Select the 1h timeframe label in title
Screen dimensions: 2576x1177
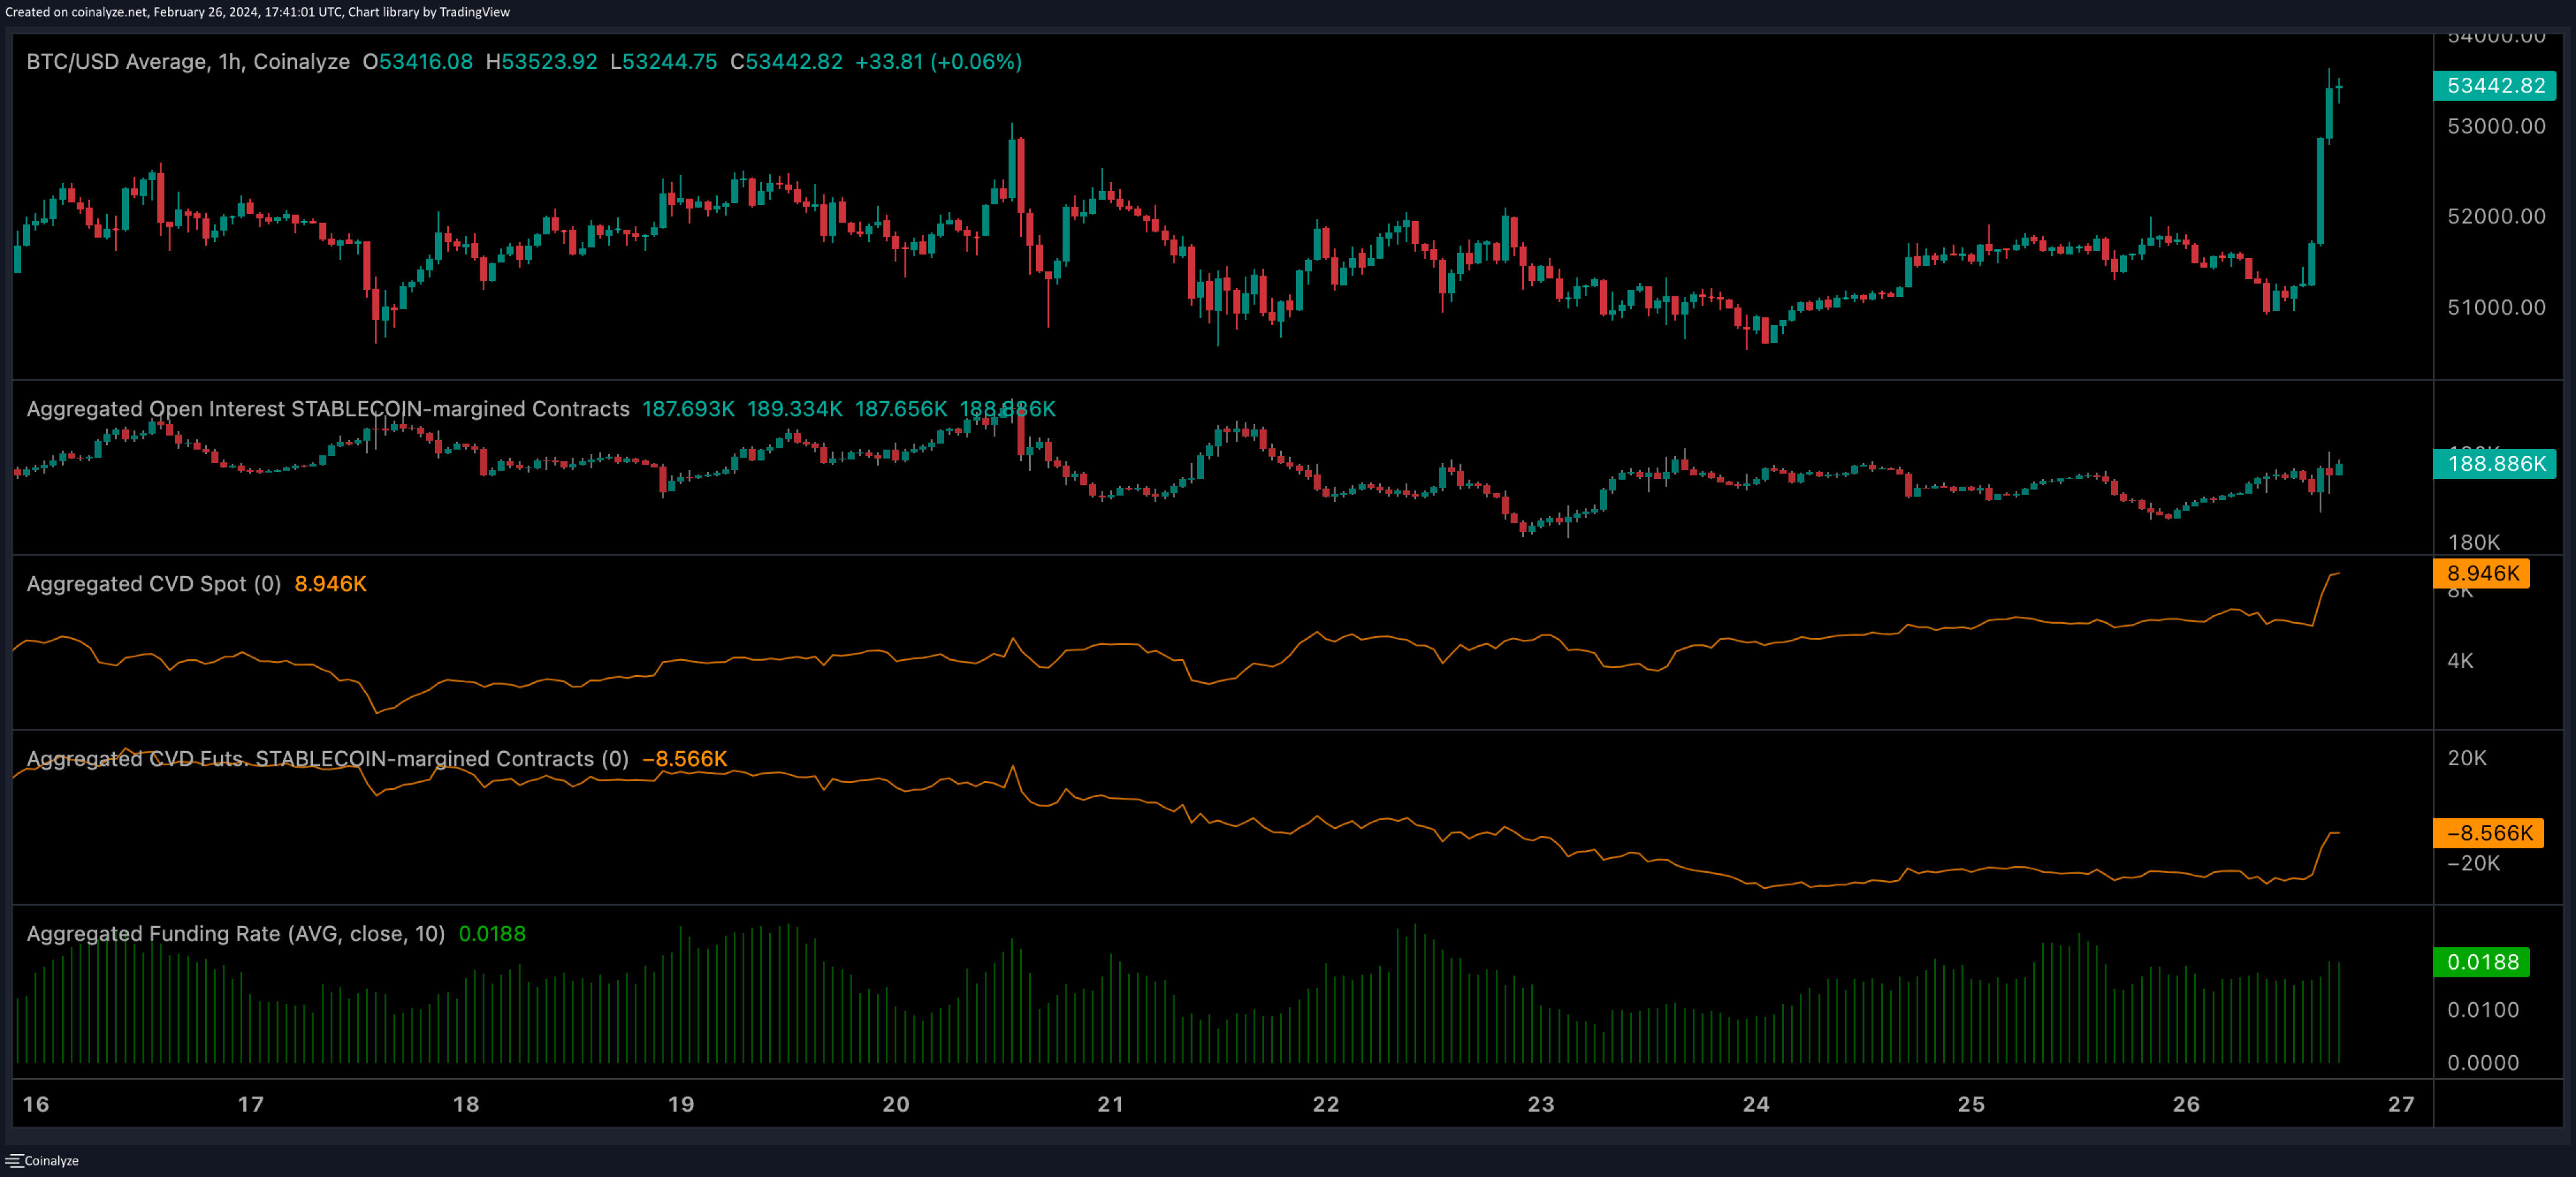click(x=232, y=61)
